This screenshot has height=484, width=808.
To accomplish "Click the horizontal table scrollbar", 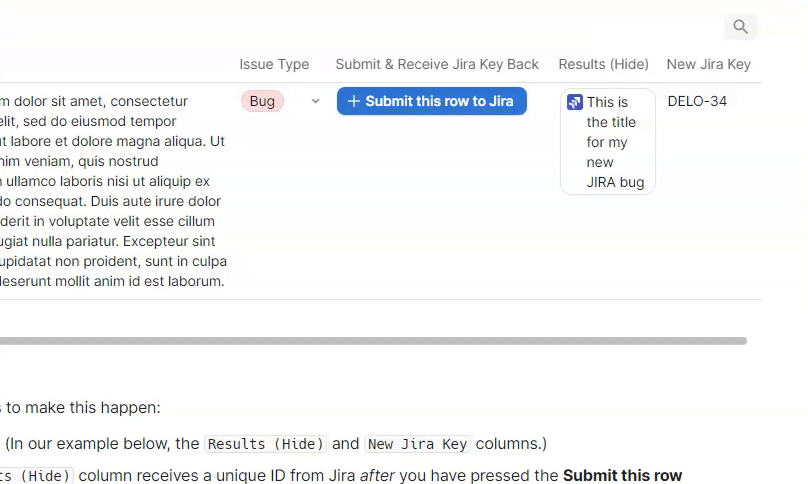I will (370, 341).
